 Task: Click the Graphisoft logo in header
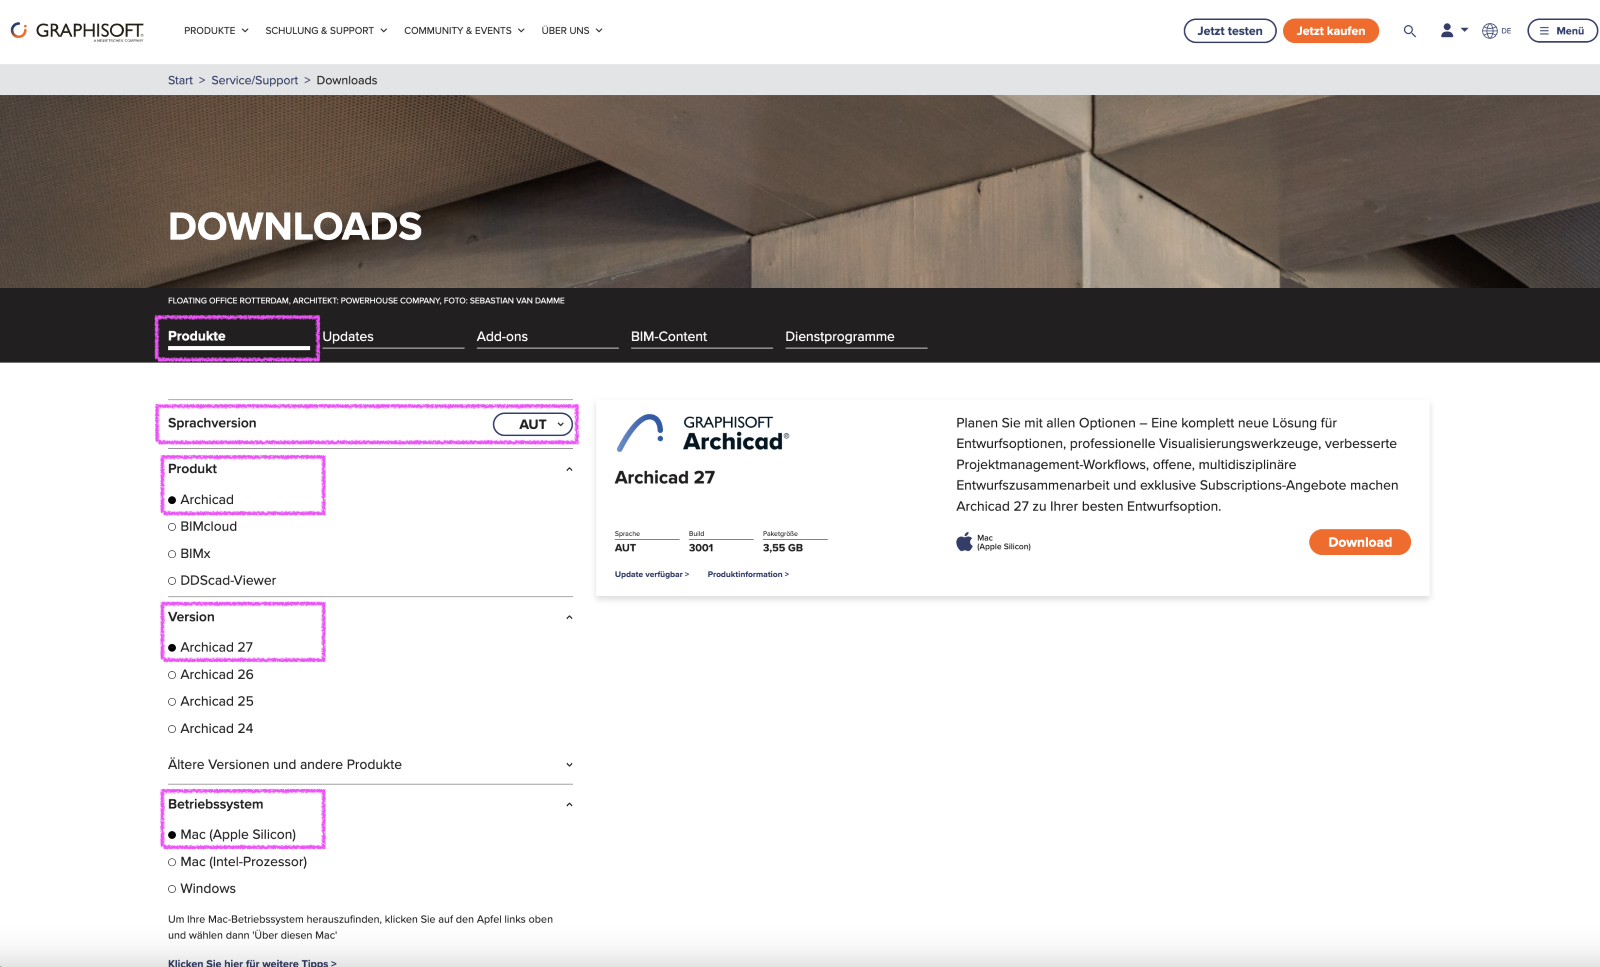click(77, 31)
